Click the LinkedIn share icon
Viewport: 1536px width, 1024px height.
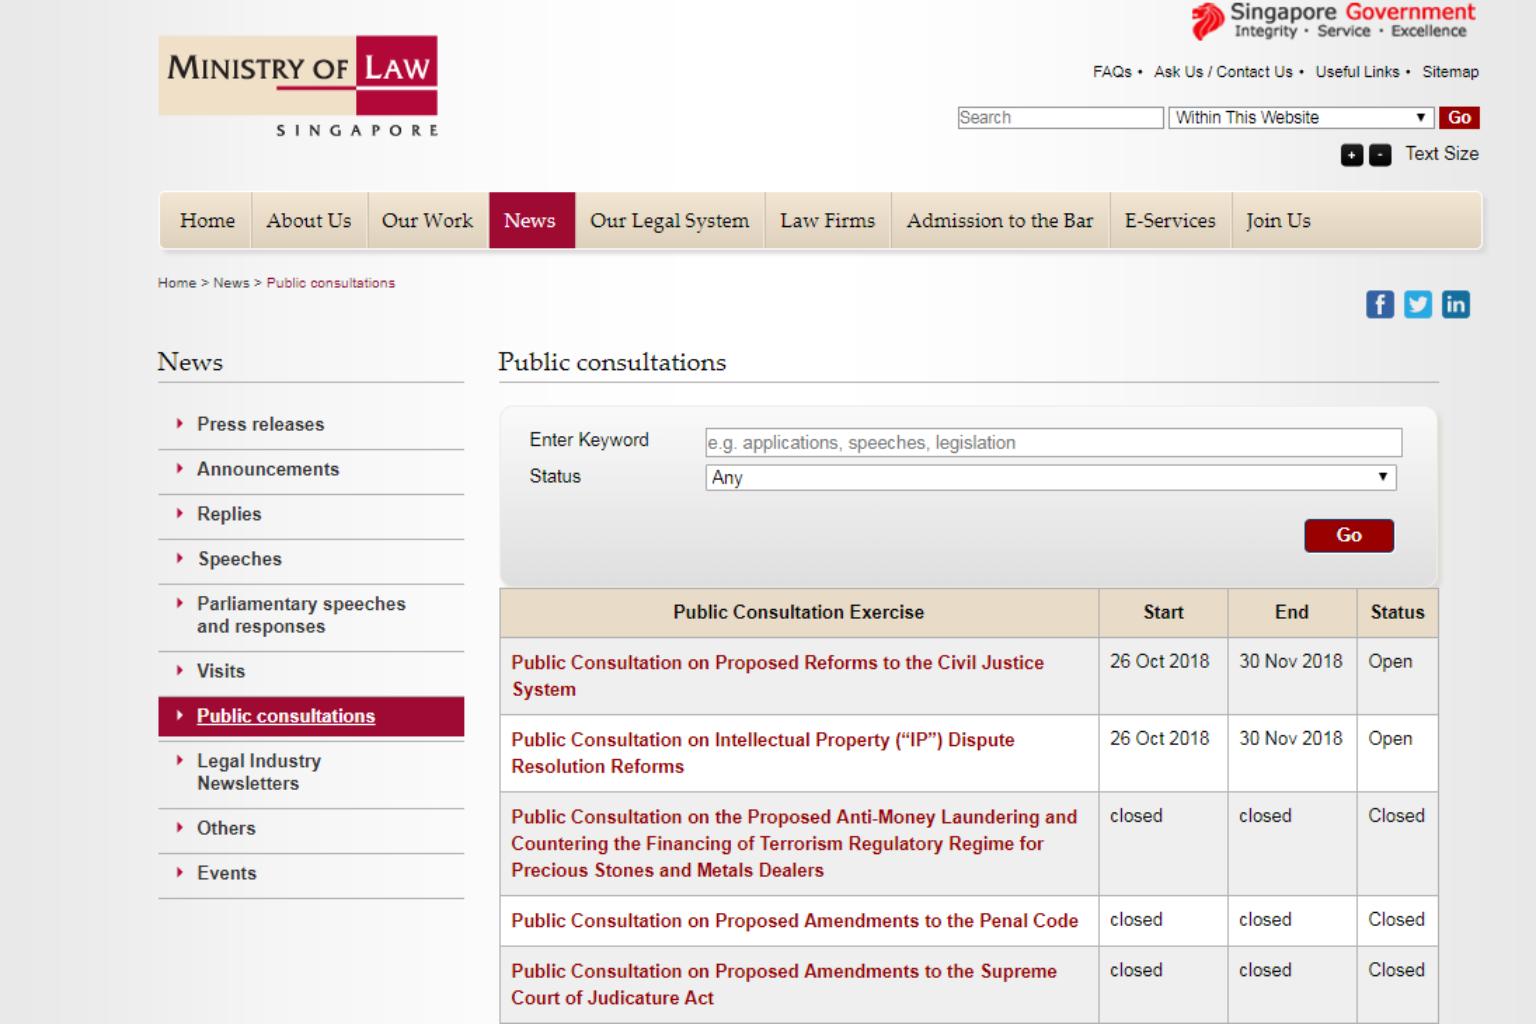click(x=1455, y=304)
